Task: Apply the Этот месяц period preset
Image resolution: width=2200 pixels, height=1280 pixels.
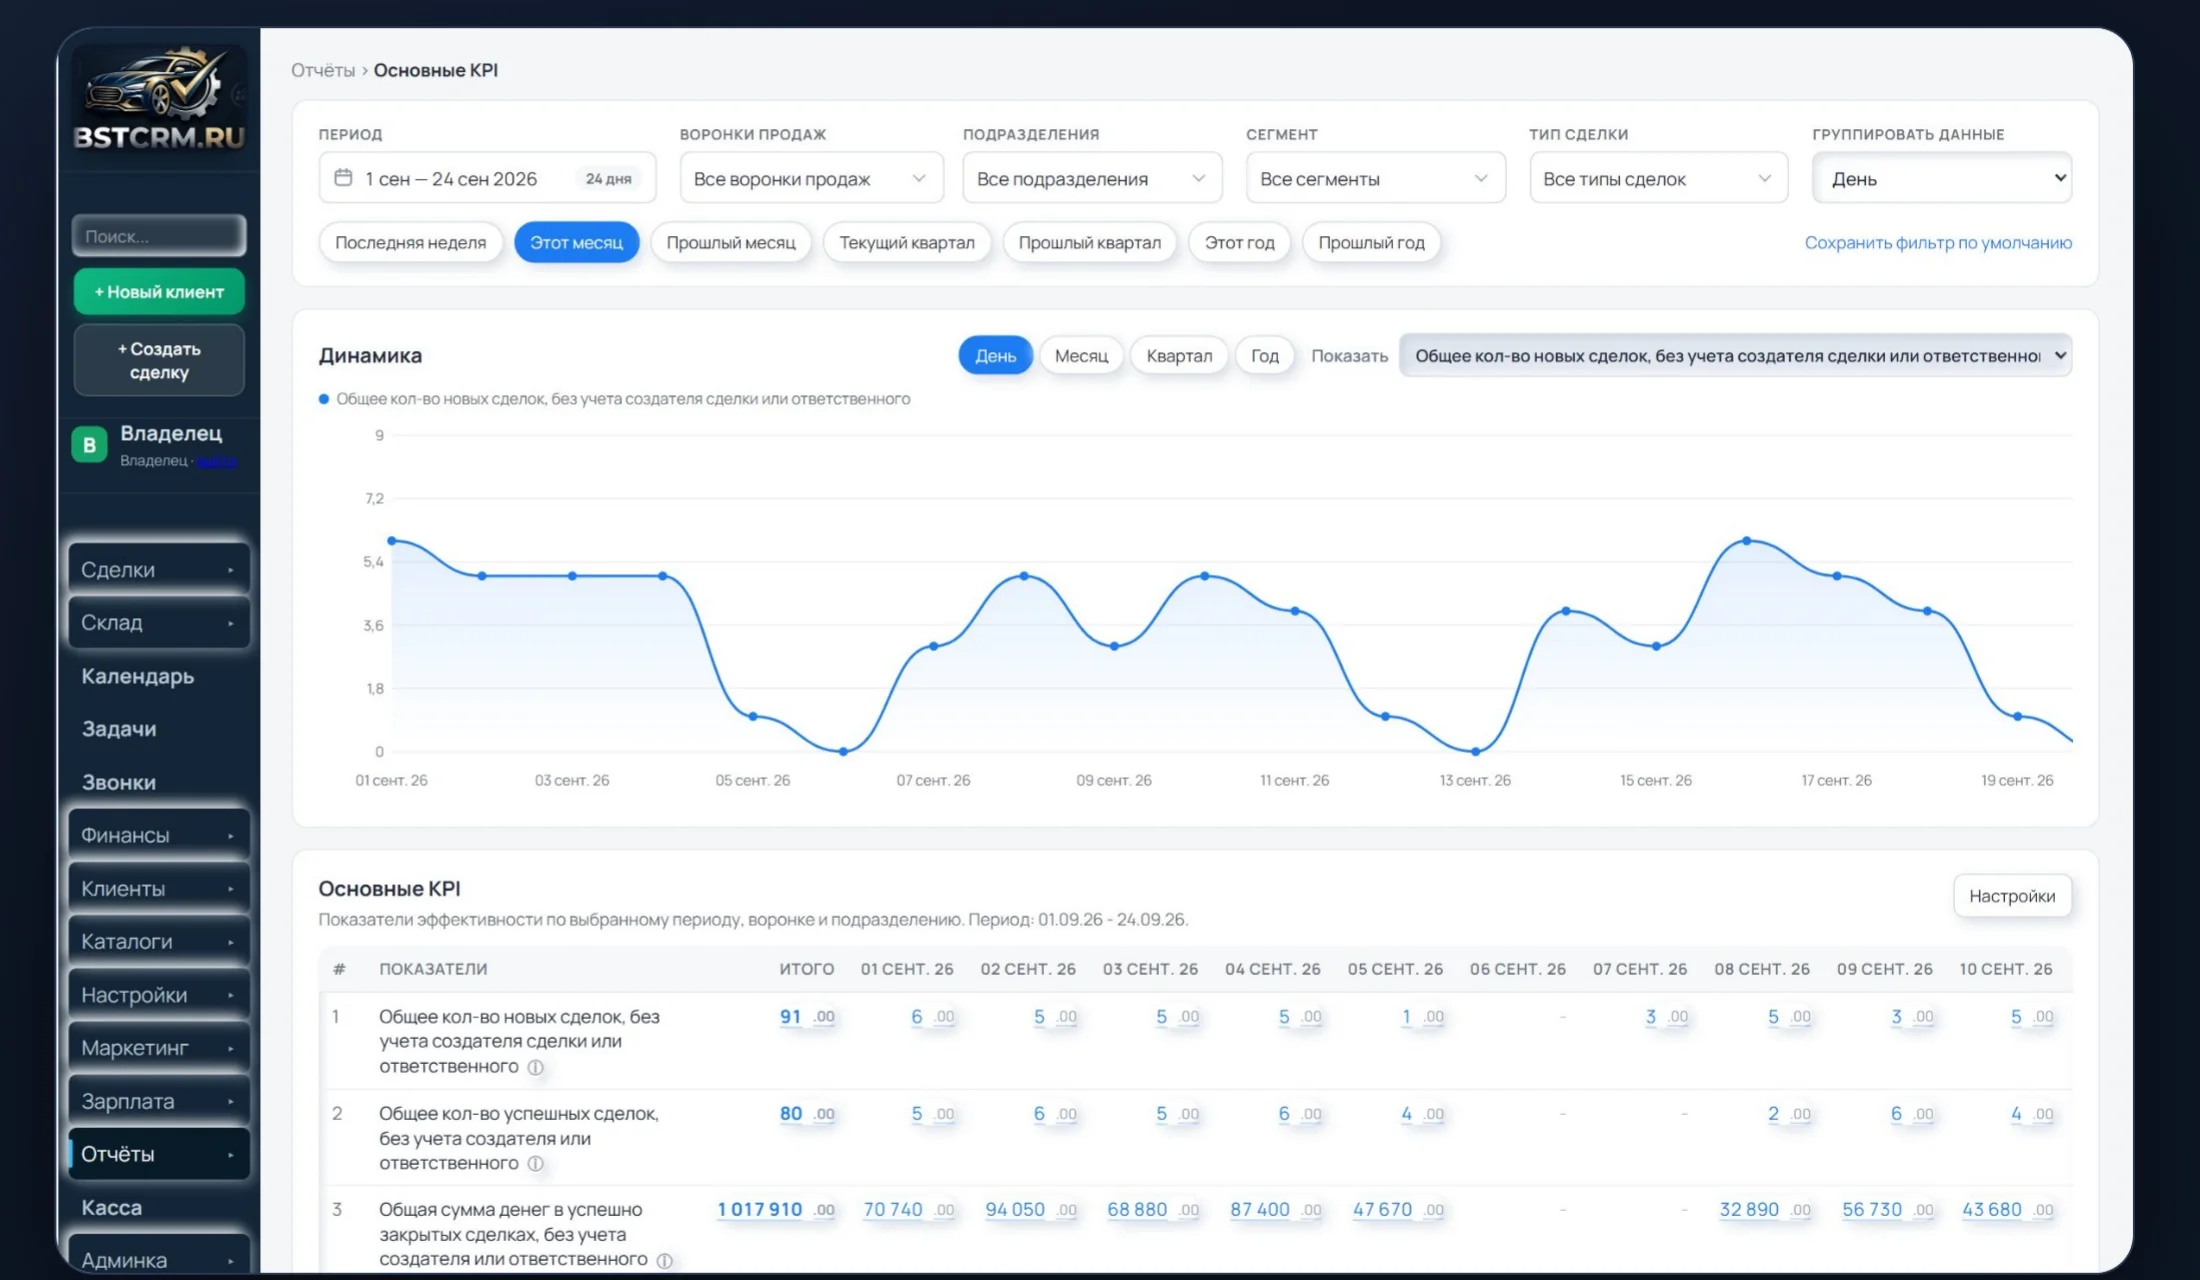Action: (x=576, y=243)
